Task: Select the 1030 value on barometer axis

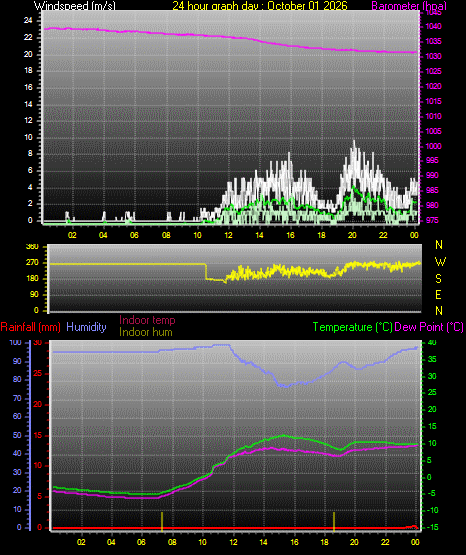Action: [x=433, y=56]
